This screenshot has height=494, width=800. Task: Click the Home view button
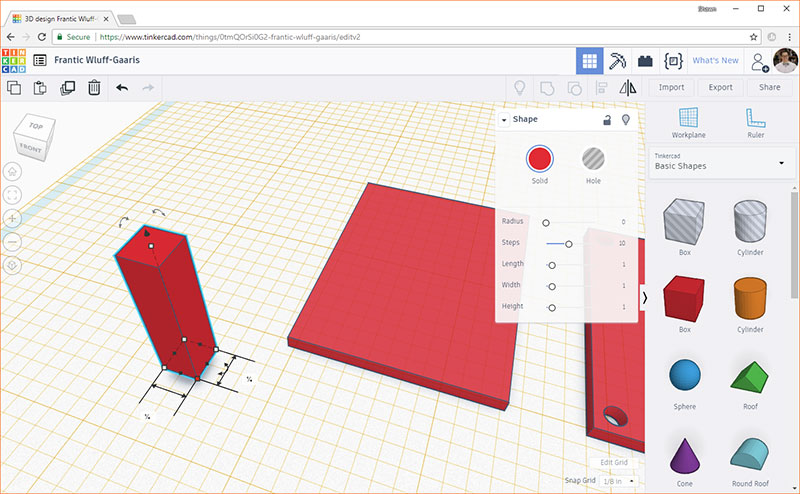(13, 171)
